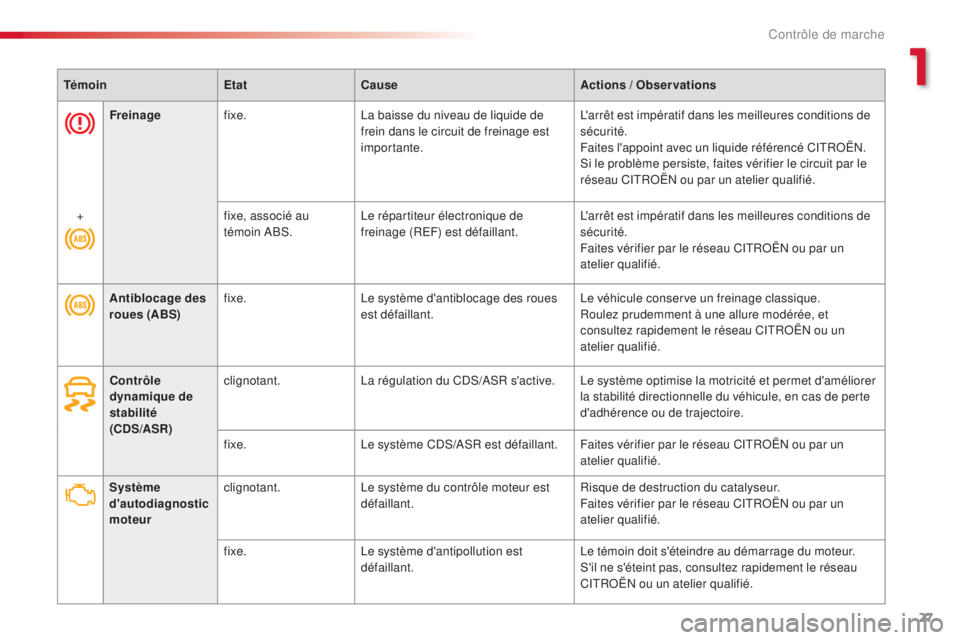Select the Témoin column header
The image size is (960, 640).
85,85
